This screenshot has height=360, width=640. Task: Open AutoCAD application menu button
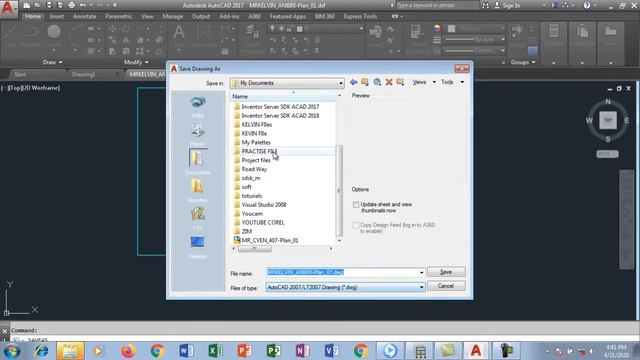click(x=8, y=8)
